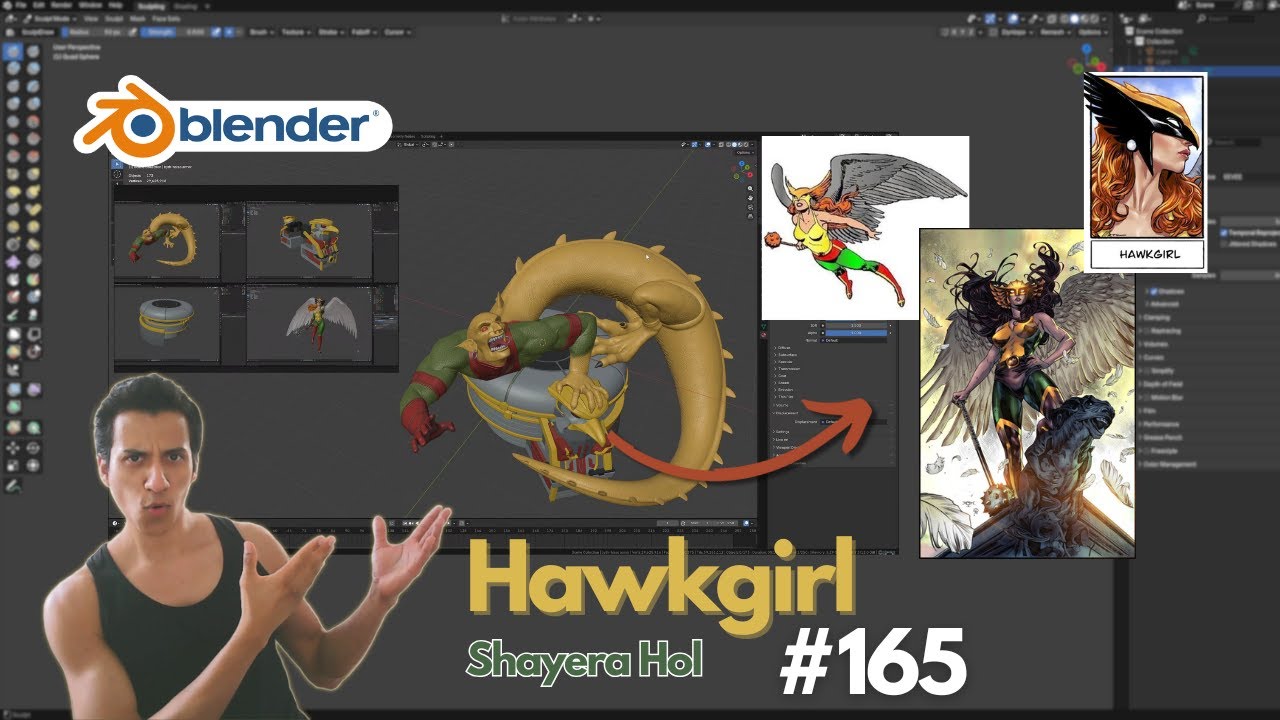Toggle Temporal Reprojection checkbox
The image size is (1280, 720).
(1222, 232)
